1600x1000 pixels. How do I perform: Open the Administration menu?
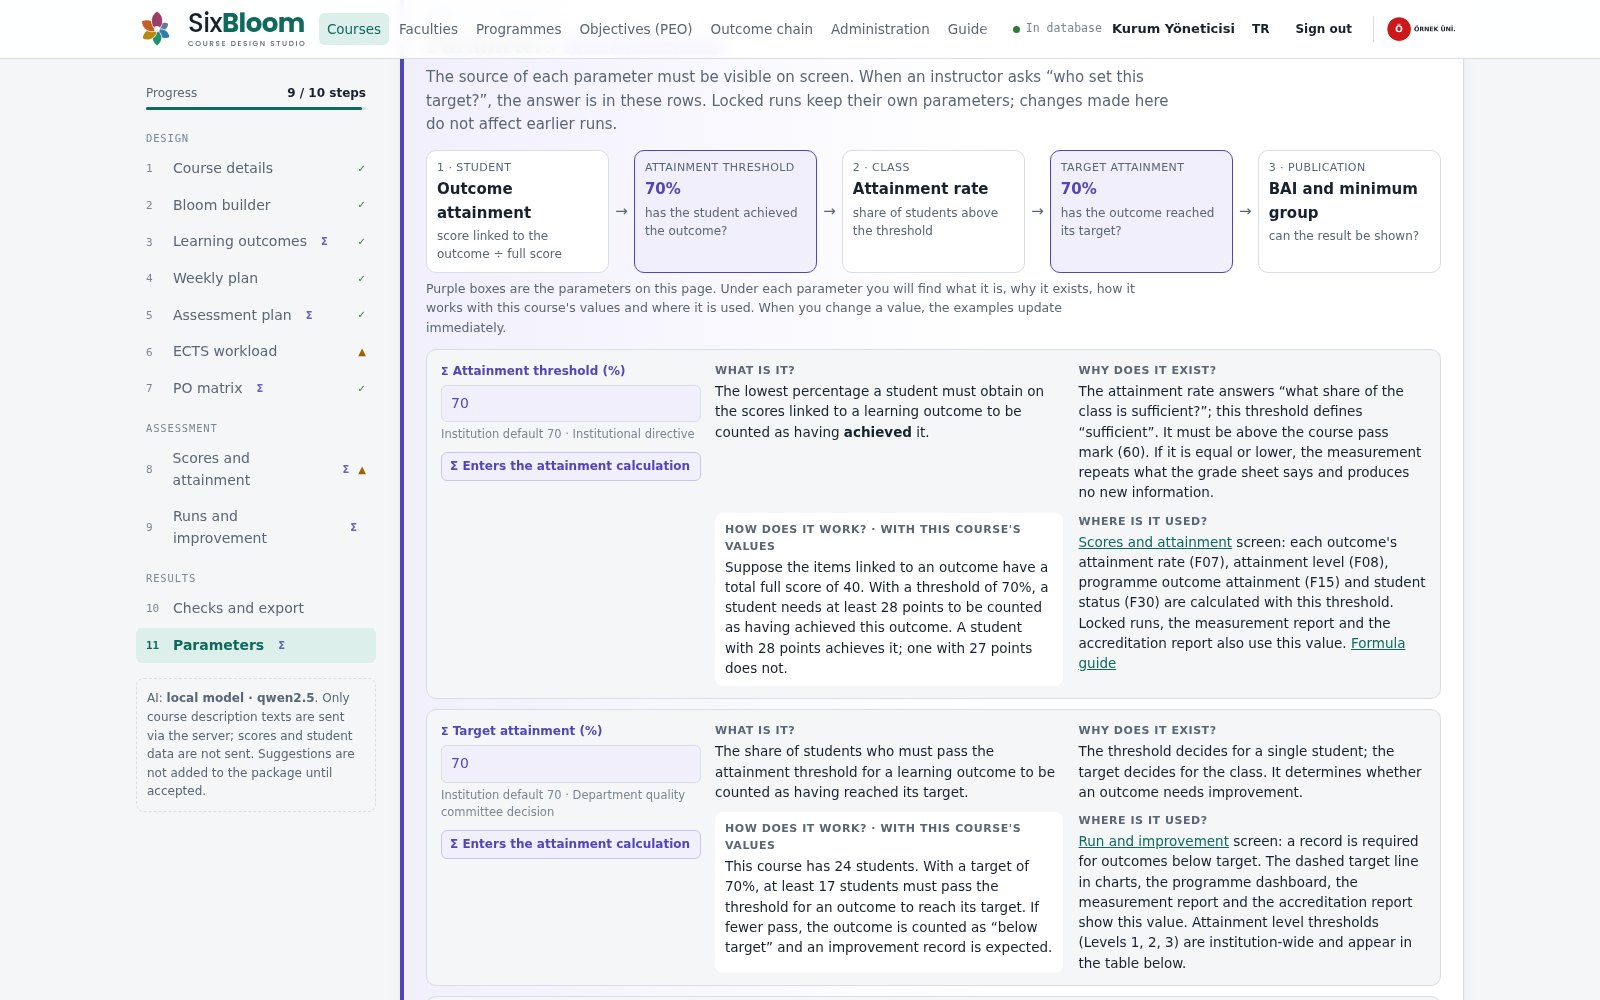click(880, 29)
